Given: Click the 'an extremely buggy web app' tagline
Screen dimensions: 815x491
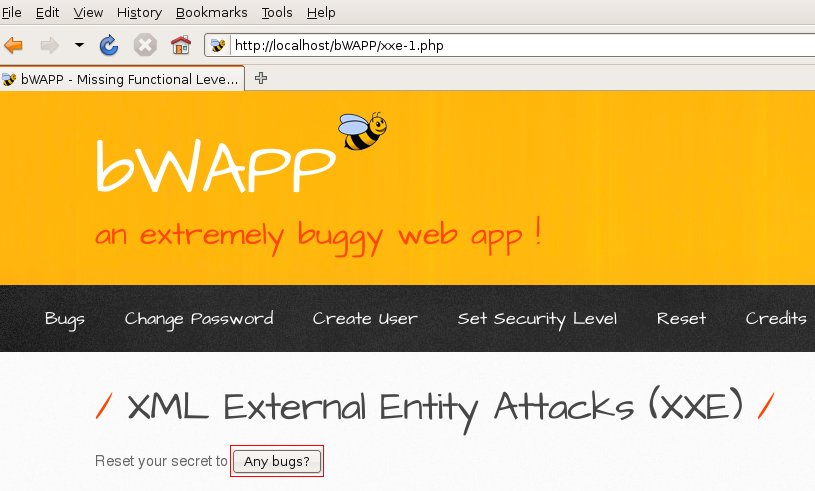Looking at the screenshot, I should [x=319, y=236].
